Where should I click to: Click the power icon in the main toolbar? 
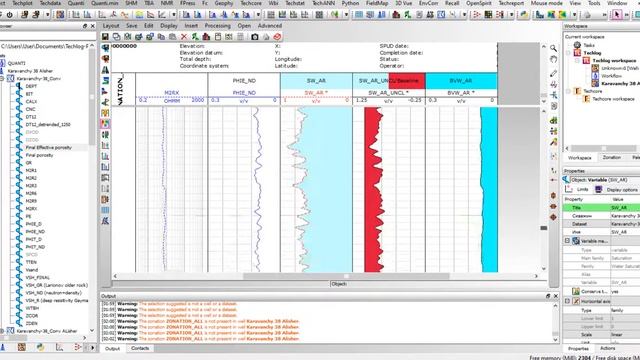(9, 15)
